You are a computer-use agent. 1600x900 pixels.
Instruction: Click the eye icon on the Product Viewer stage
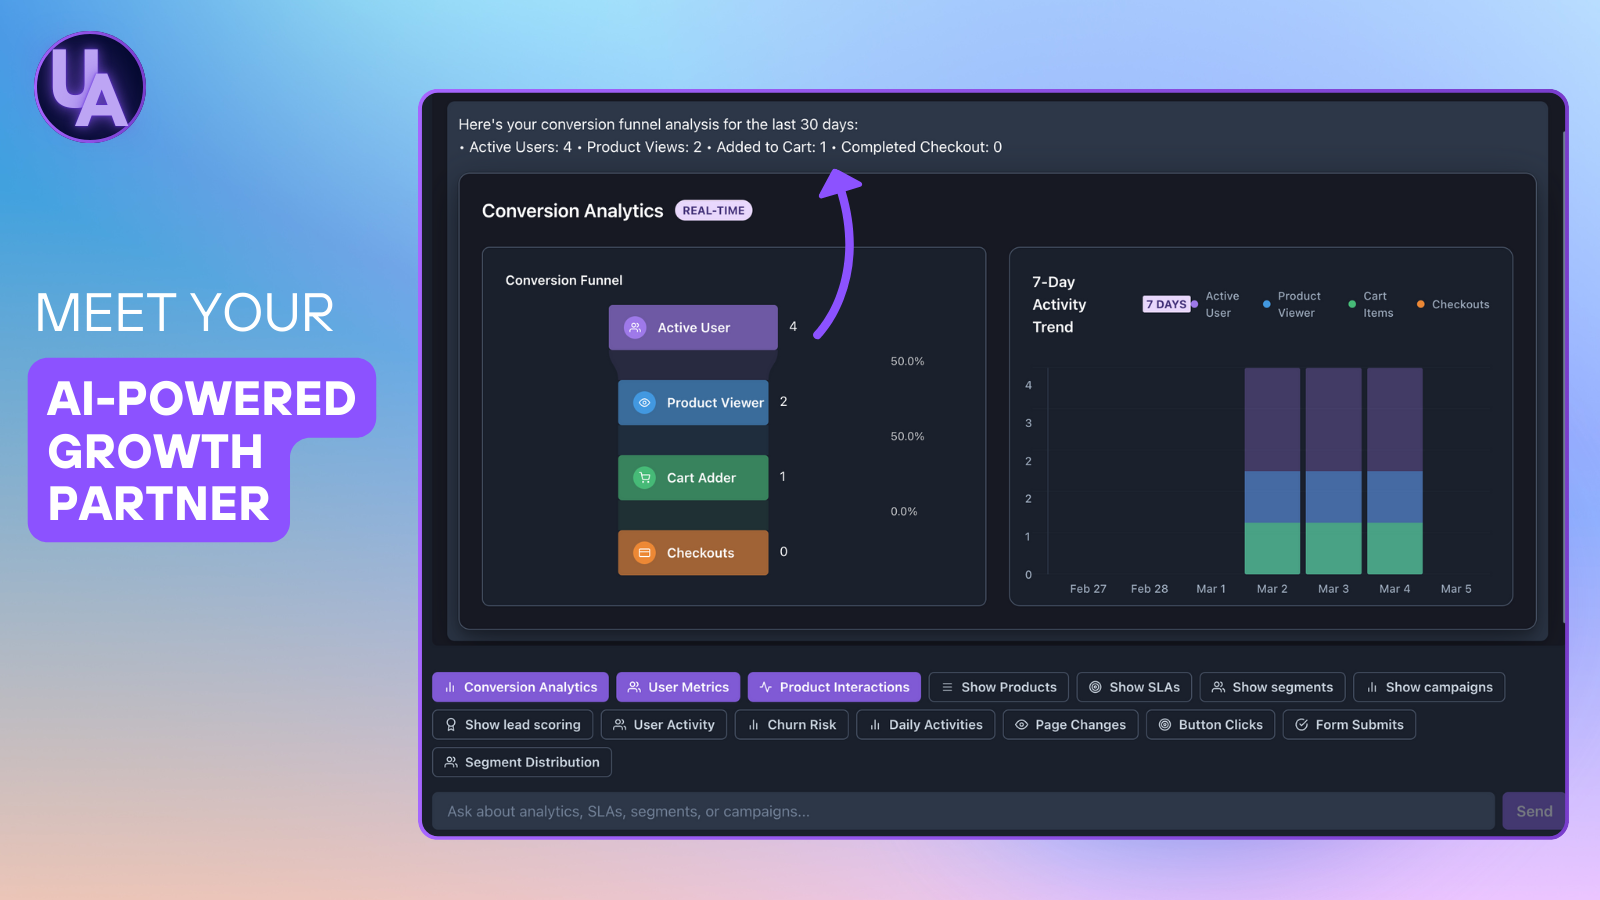tap(644, 402)
